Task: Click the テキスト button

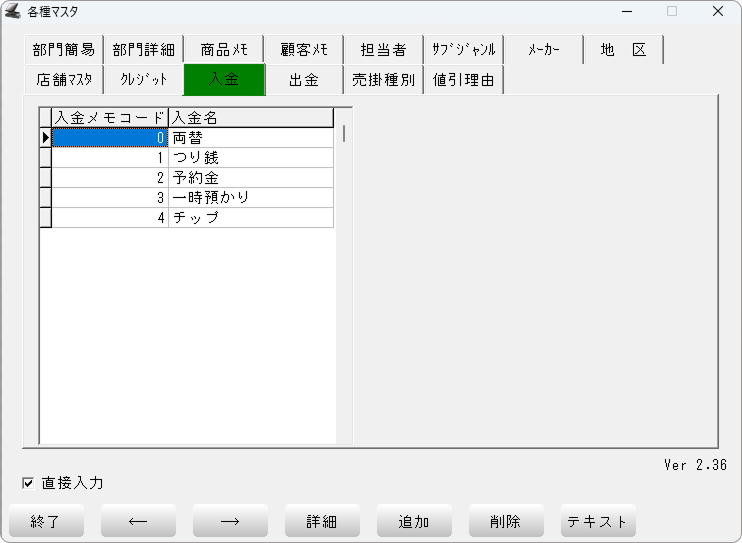Action: pyautogui.click(x=598, y=521)
